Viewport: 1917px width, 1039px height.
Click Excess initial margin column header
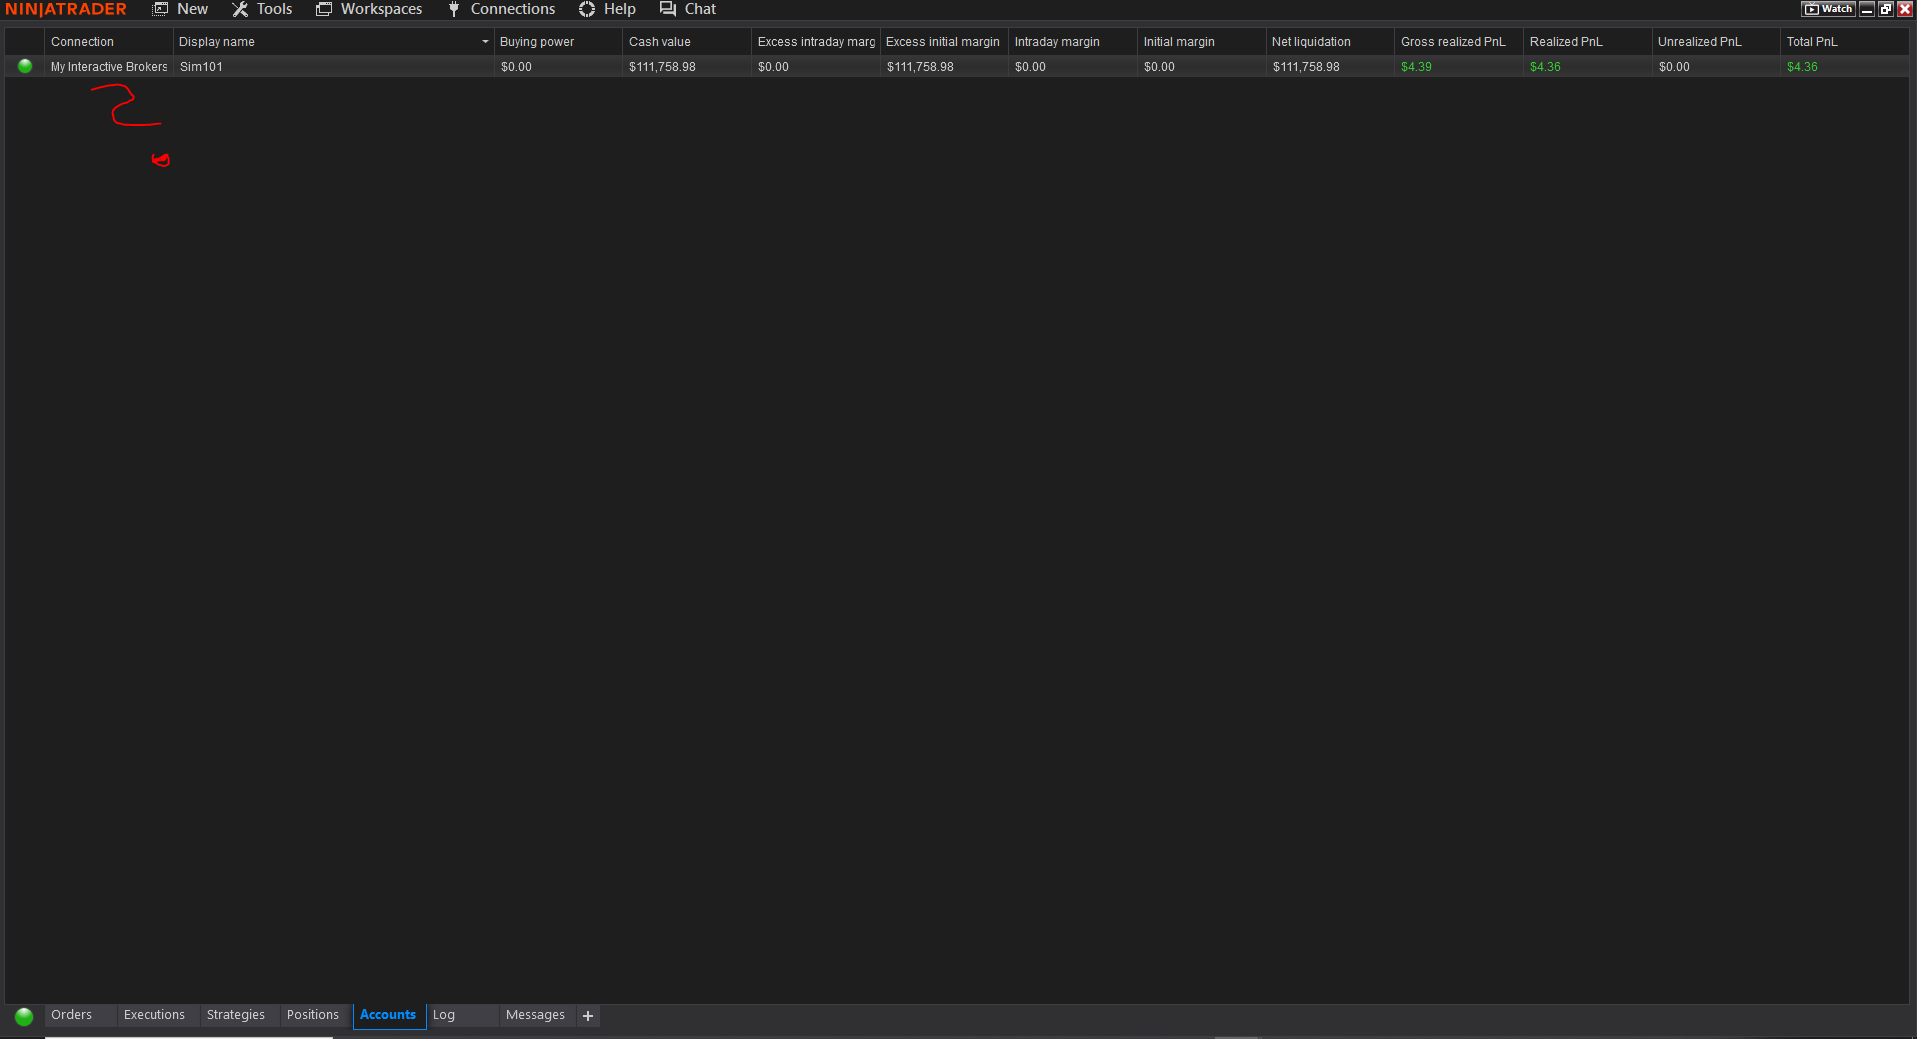coord(944,42)
